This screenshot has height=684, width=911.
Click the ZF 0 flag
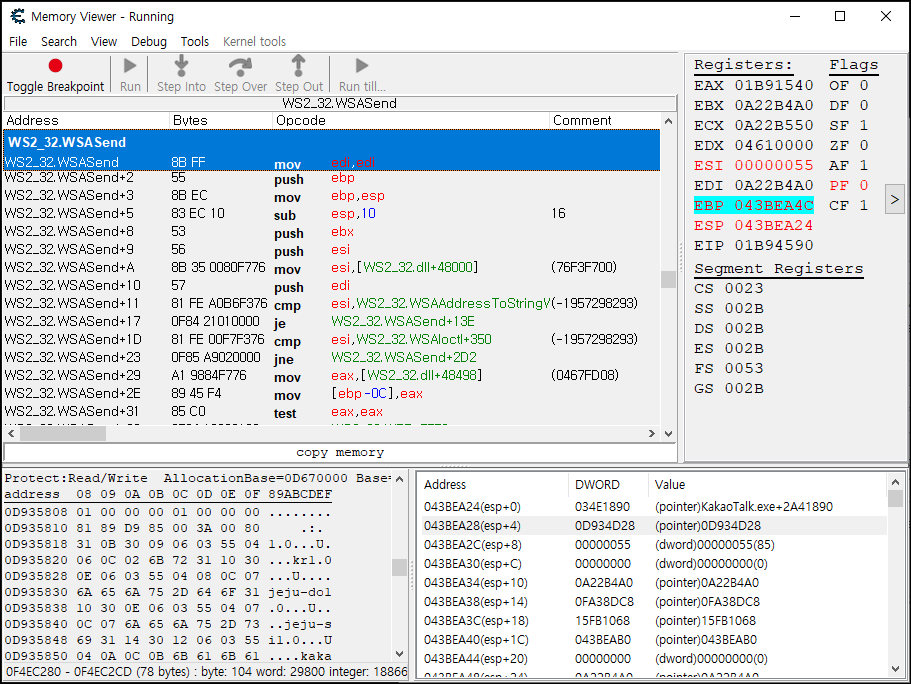(849, 145)
